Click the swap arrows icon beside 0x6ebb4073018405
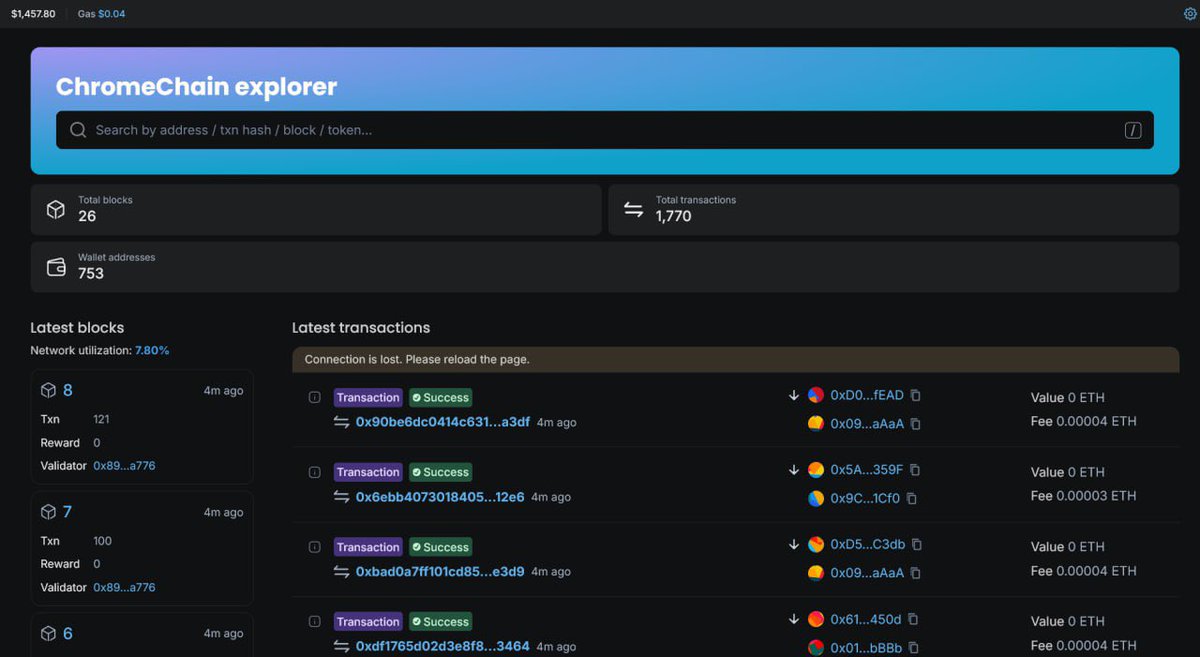Viewport: 1200px width, 657px height. [x=341, y=497]
